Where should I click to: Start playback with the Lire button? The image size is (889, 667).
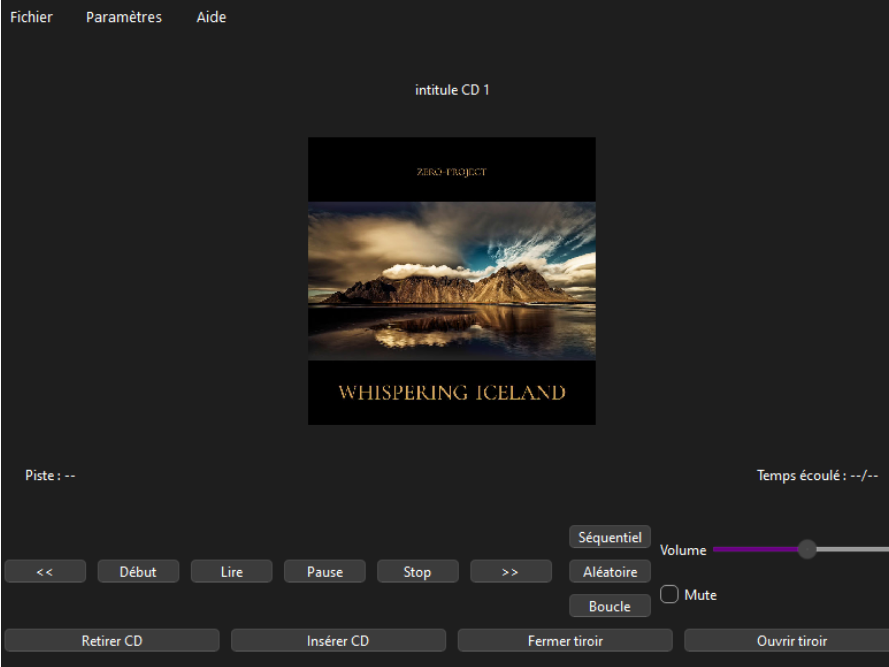231,572
